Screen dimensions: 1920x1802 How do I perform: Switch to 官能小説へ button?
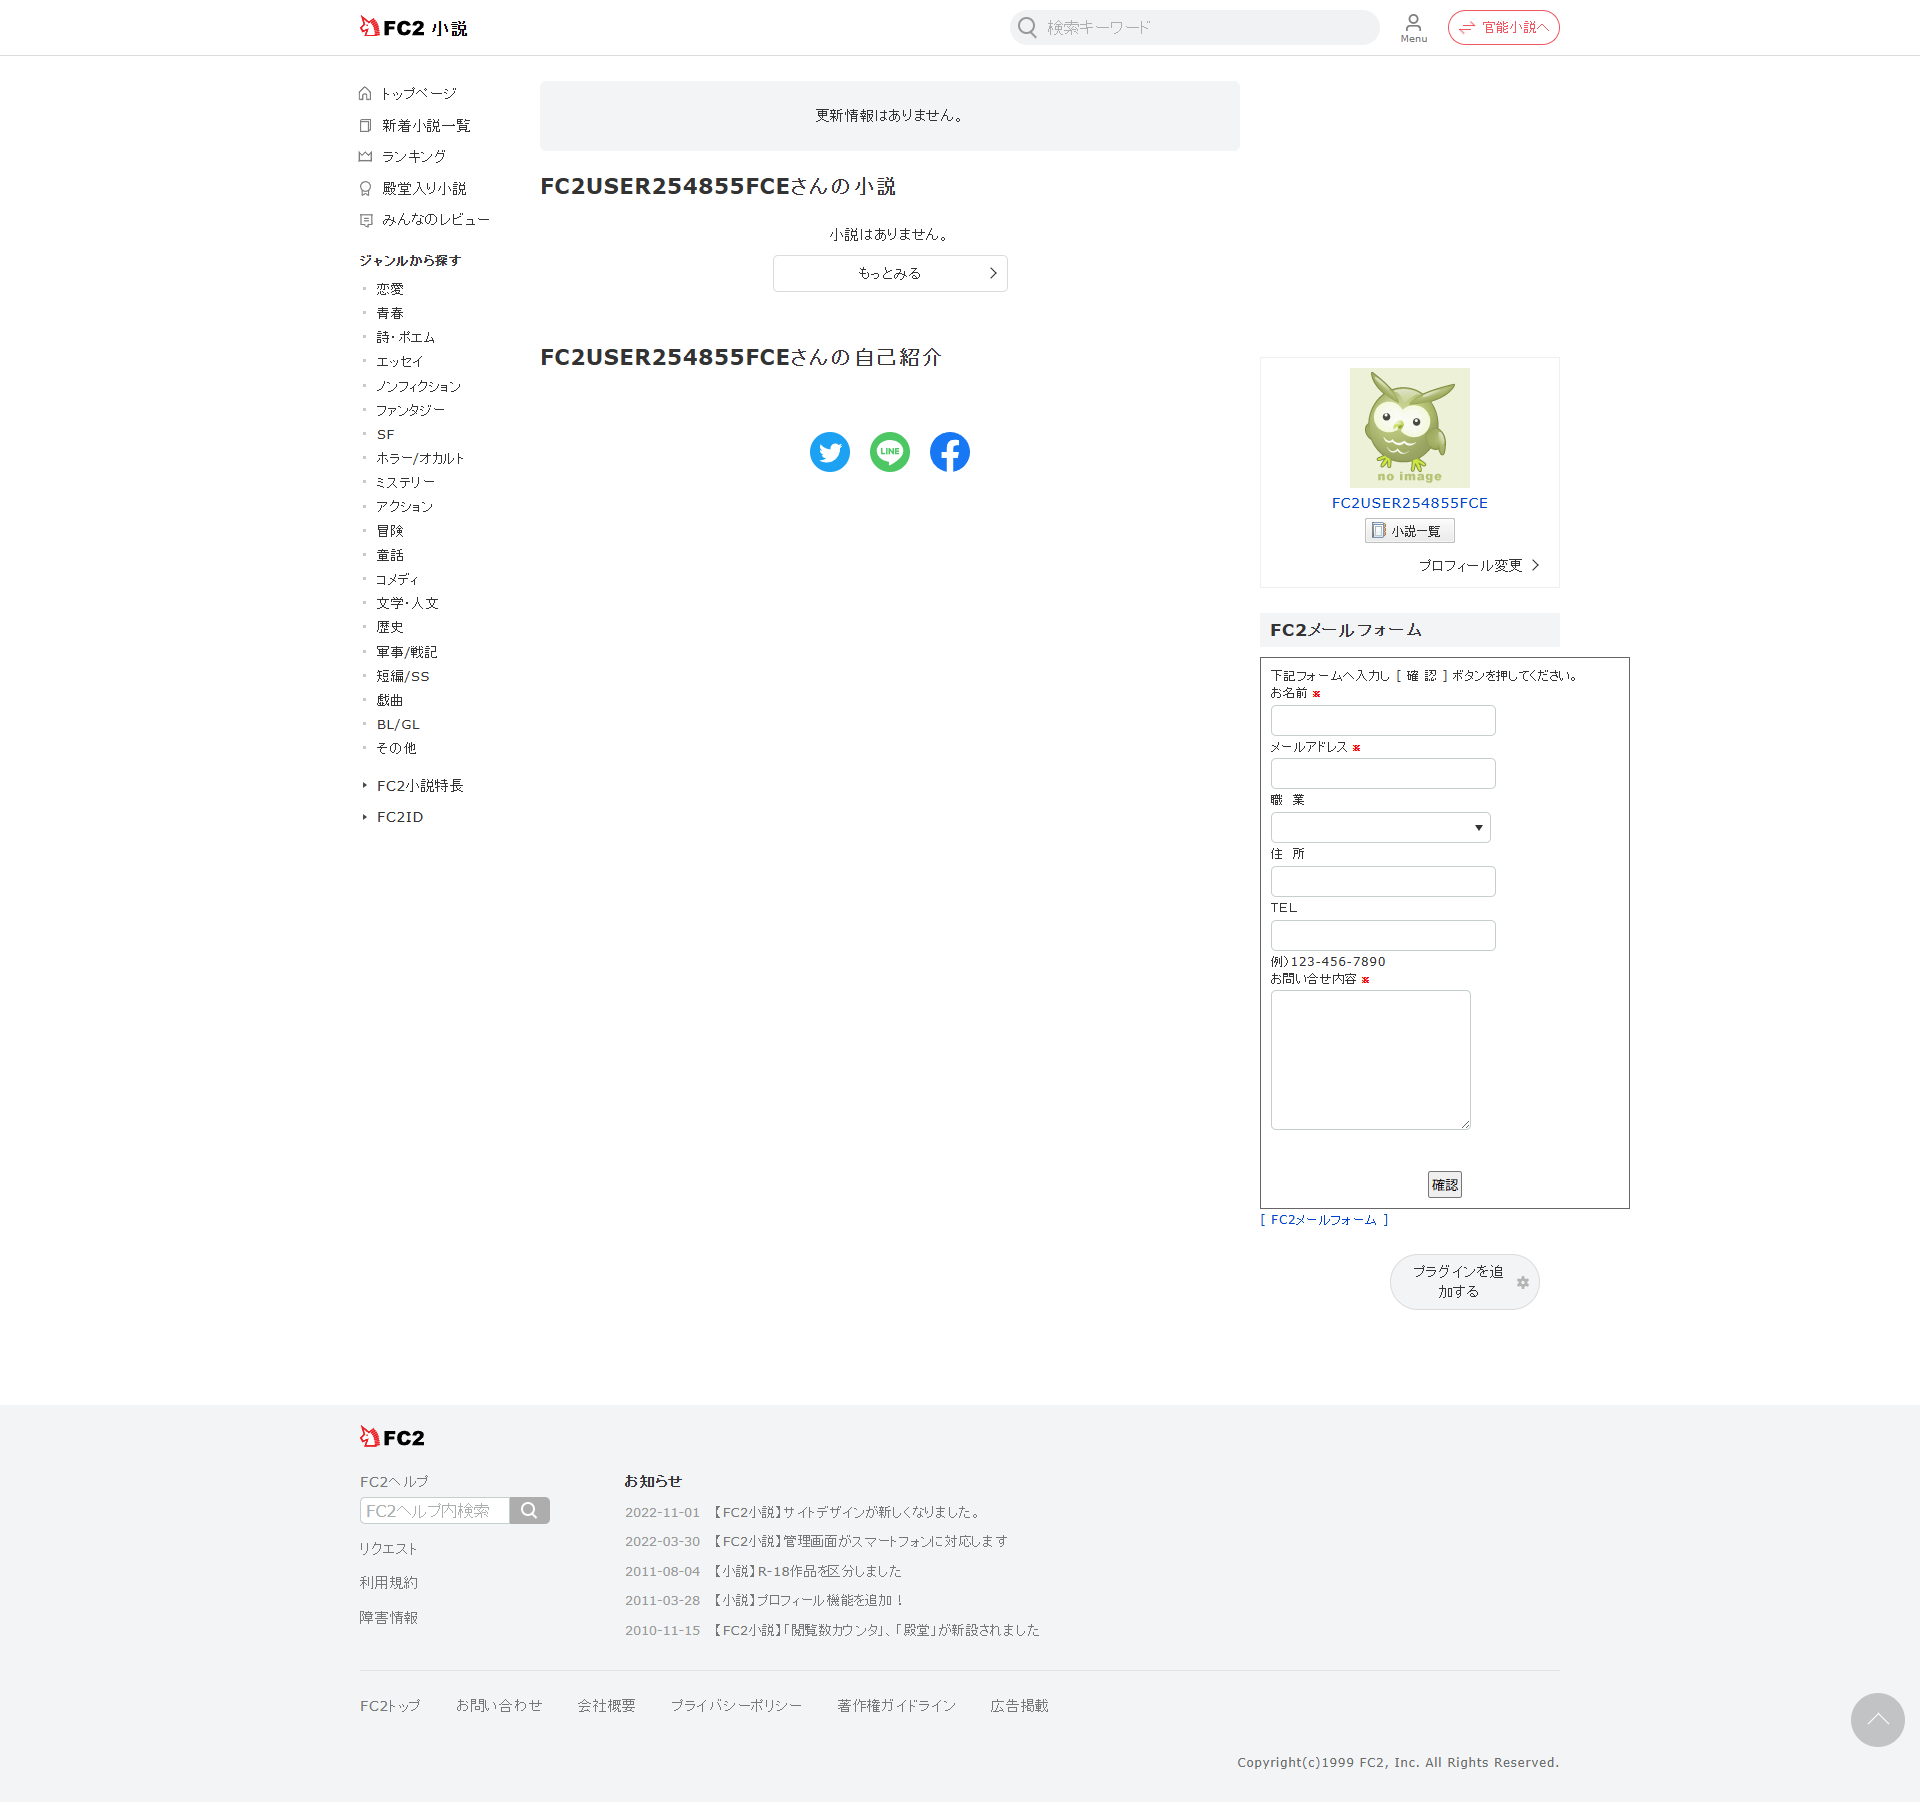(1503, 28)
